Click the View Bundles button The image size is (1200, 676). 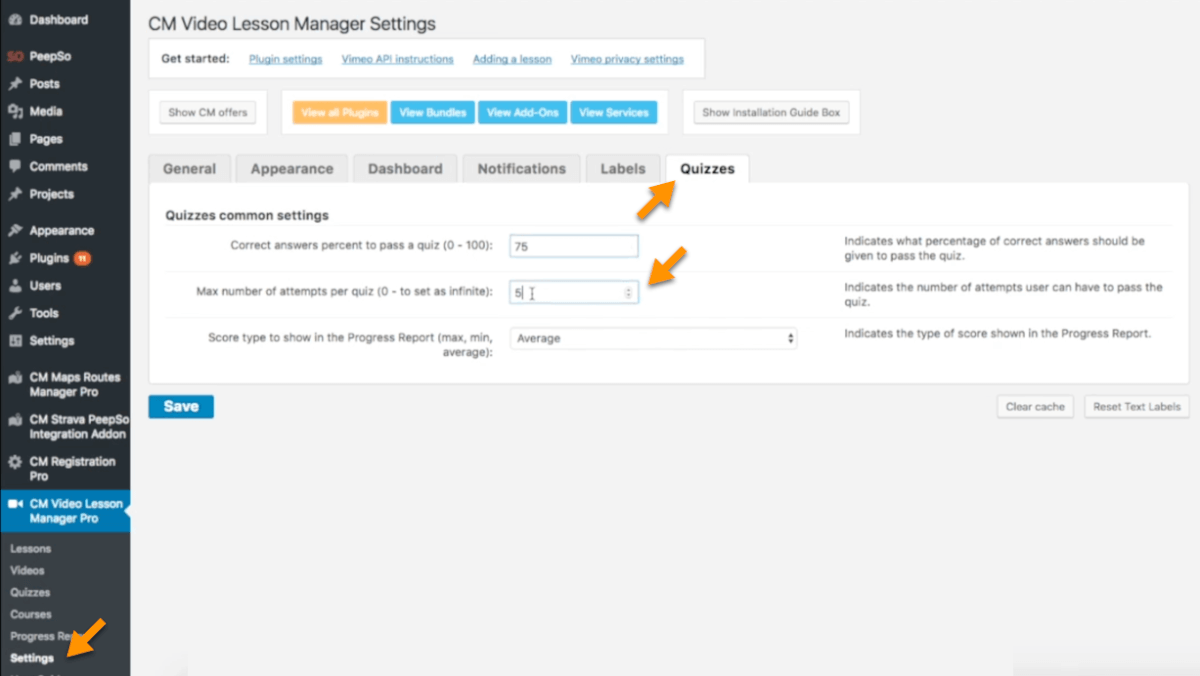click(x=432, y=113)
